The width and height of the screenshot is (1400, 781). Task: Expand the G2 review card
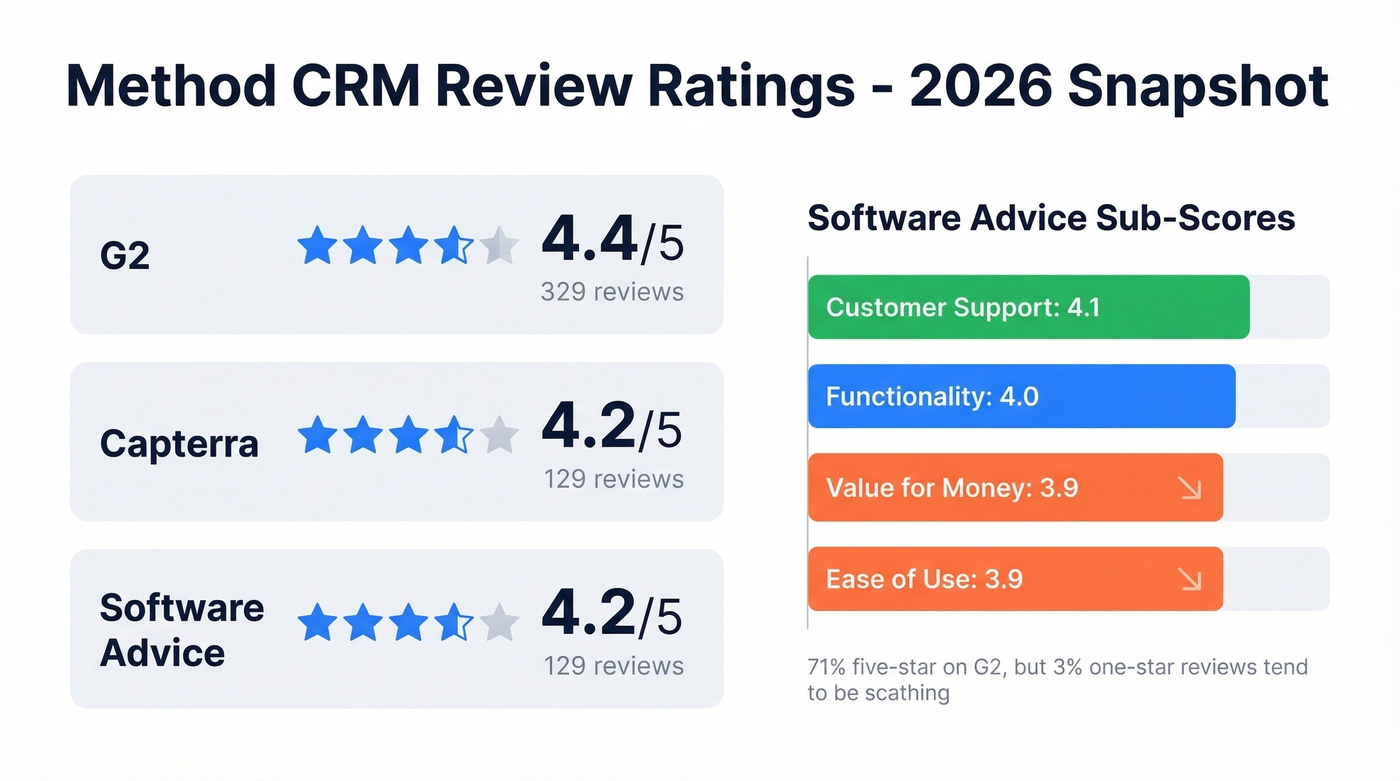[x=396, y=254]
